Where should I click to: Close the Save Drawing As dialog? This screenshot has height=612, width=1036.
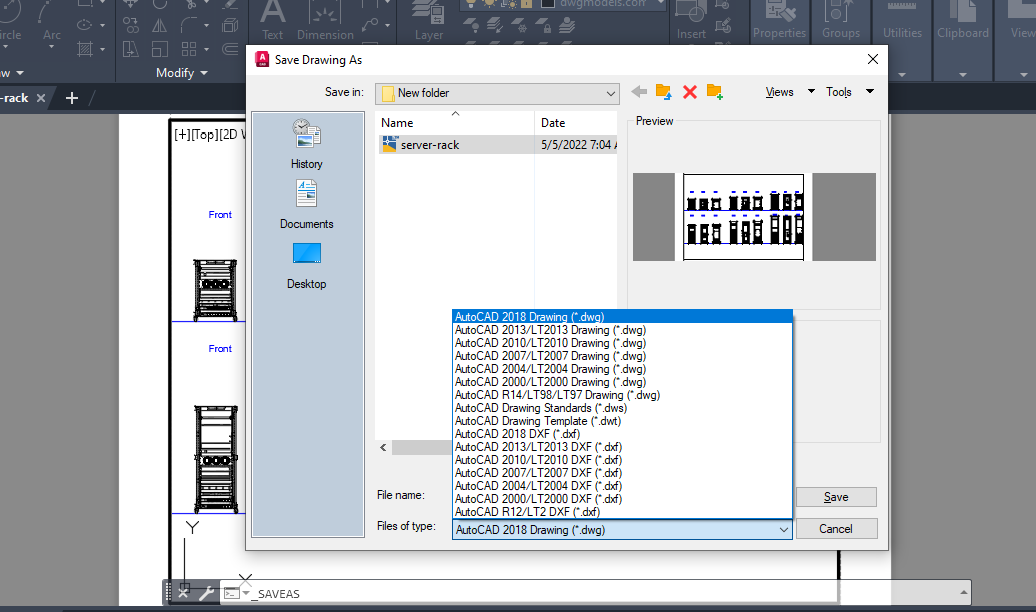point(873,59)
